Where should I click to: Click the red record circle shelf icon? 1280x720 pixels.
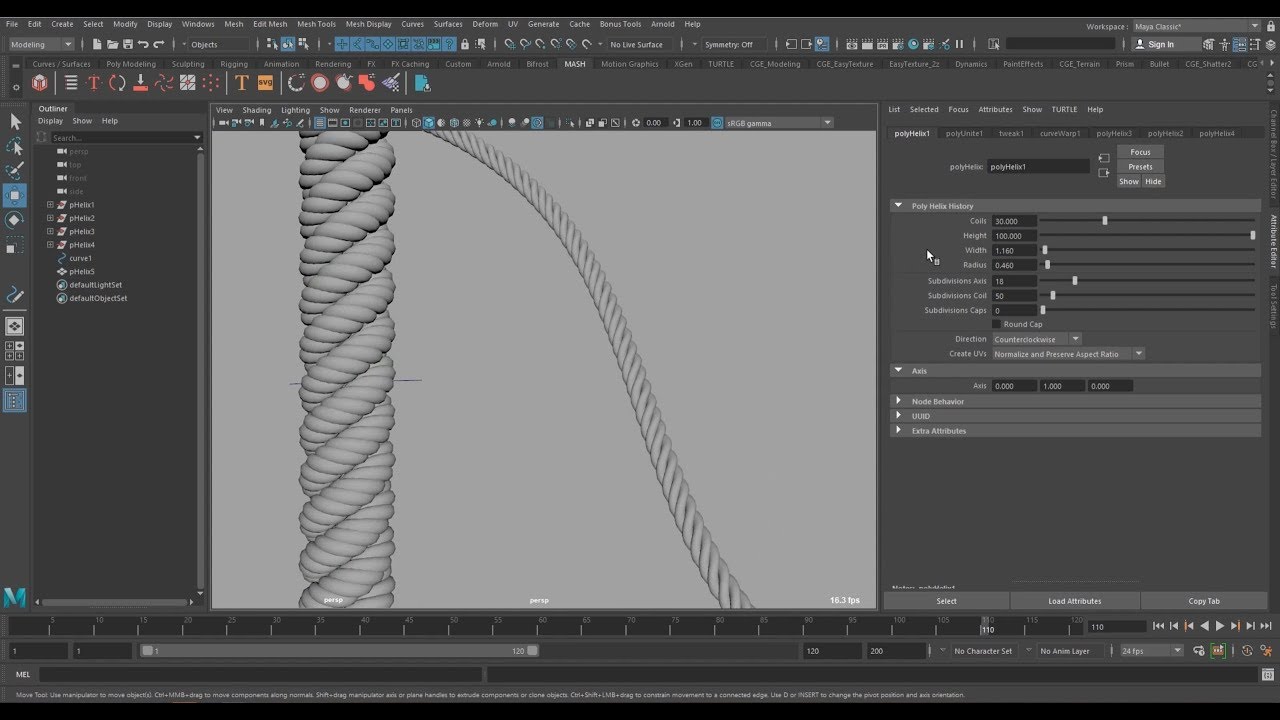click(320, 83)
